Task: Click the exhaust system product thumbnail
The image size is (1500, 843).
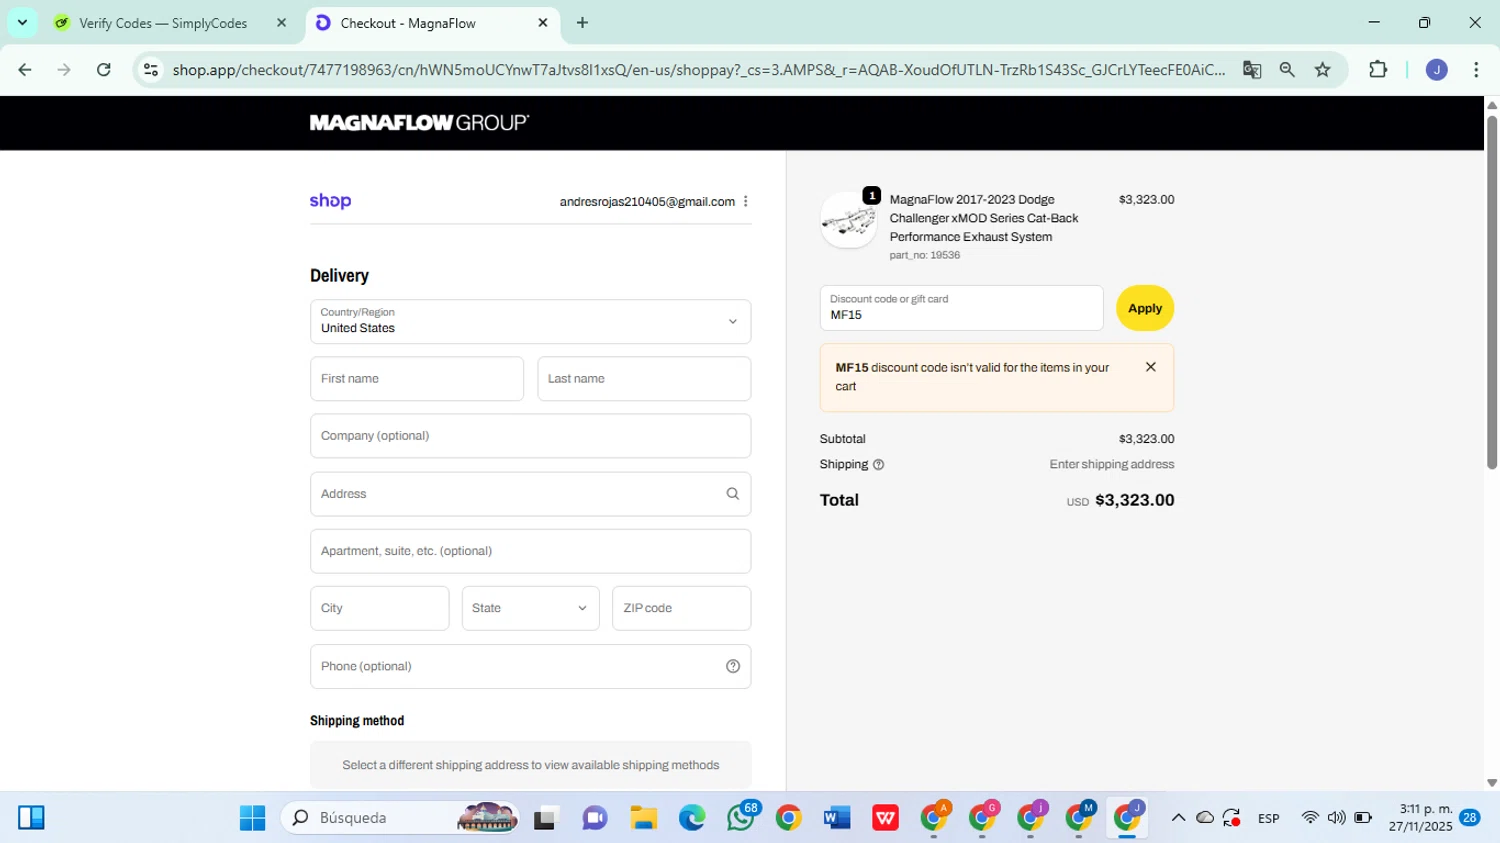Action: 849,220
